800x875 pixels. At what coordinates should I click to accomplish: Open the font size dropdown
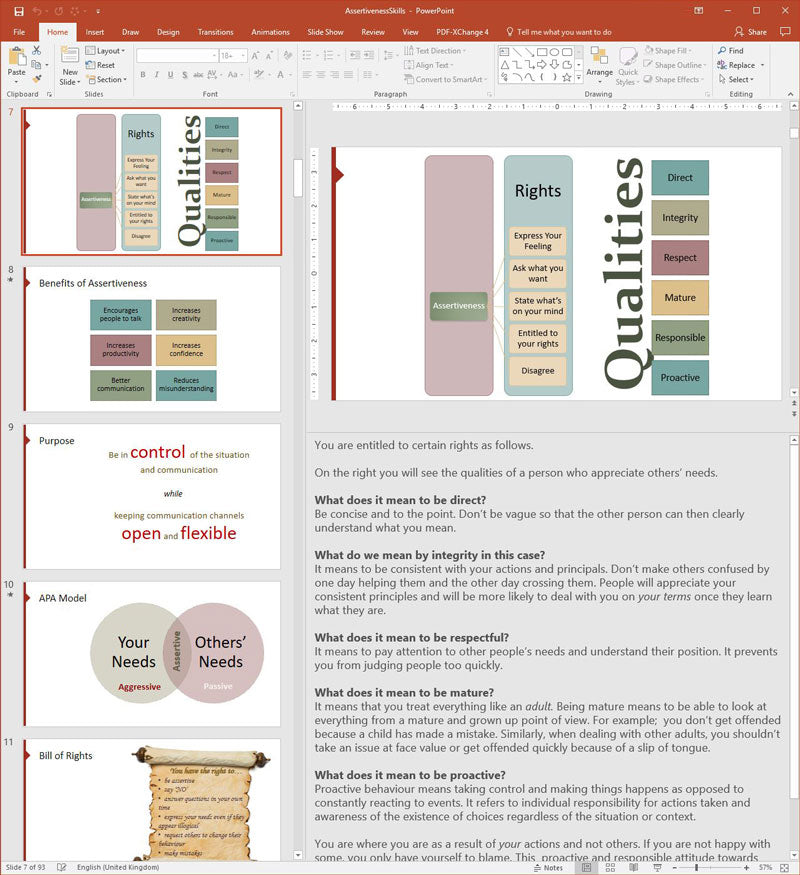click(243, 56)
